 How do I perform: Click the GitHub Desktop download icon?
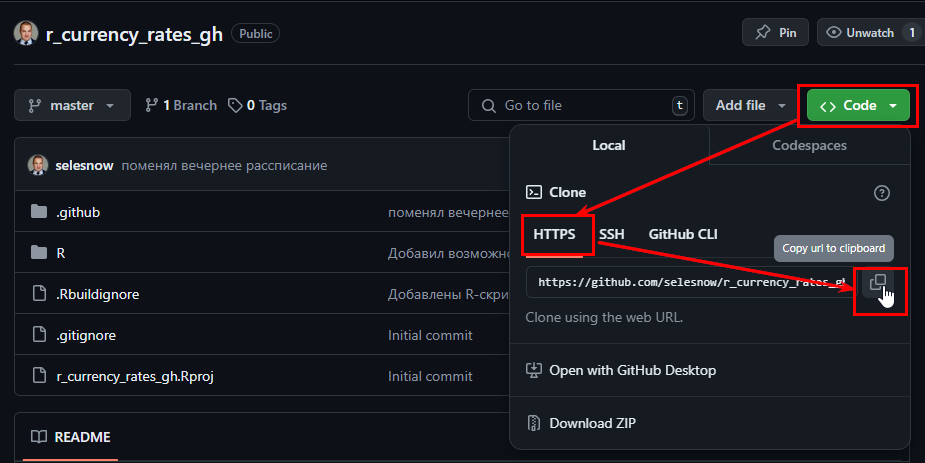533,370
